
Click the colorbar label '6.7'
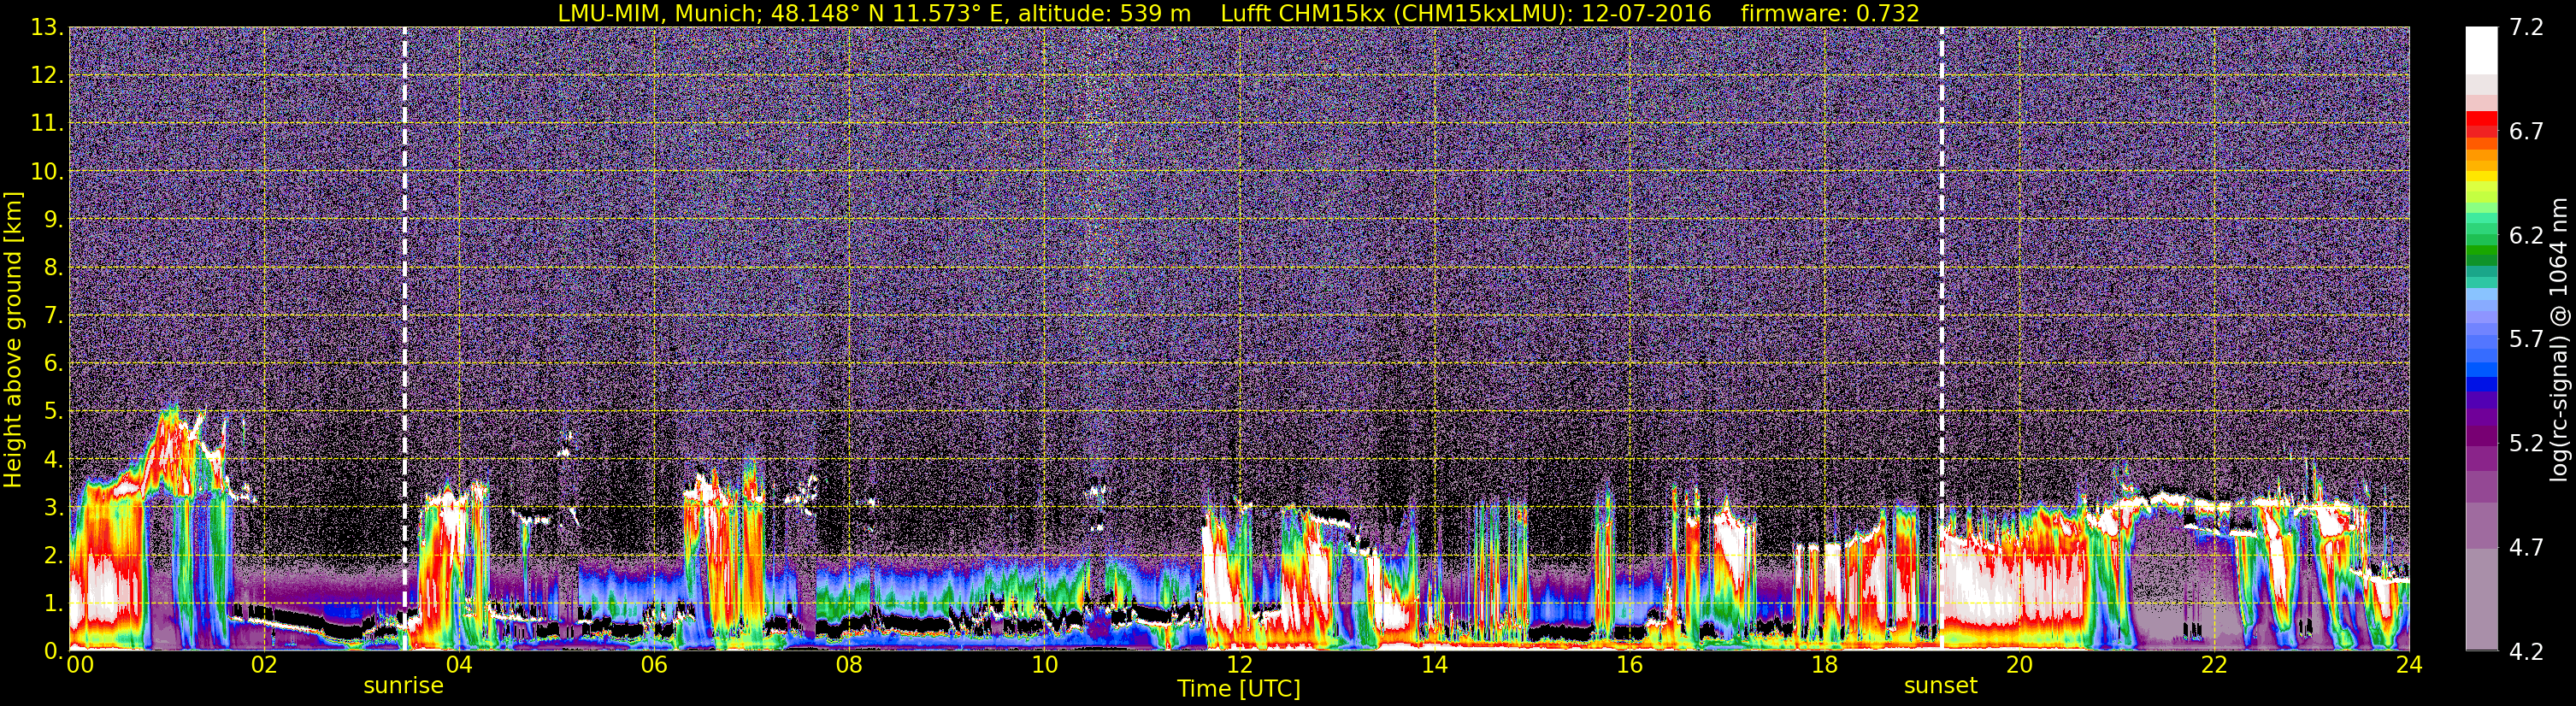point(2526,131)
